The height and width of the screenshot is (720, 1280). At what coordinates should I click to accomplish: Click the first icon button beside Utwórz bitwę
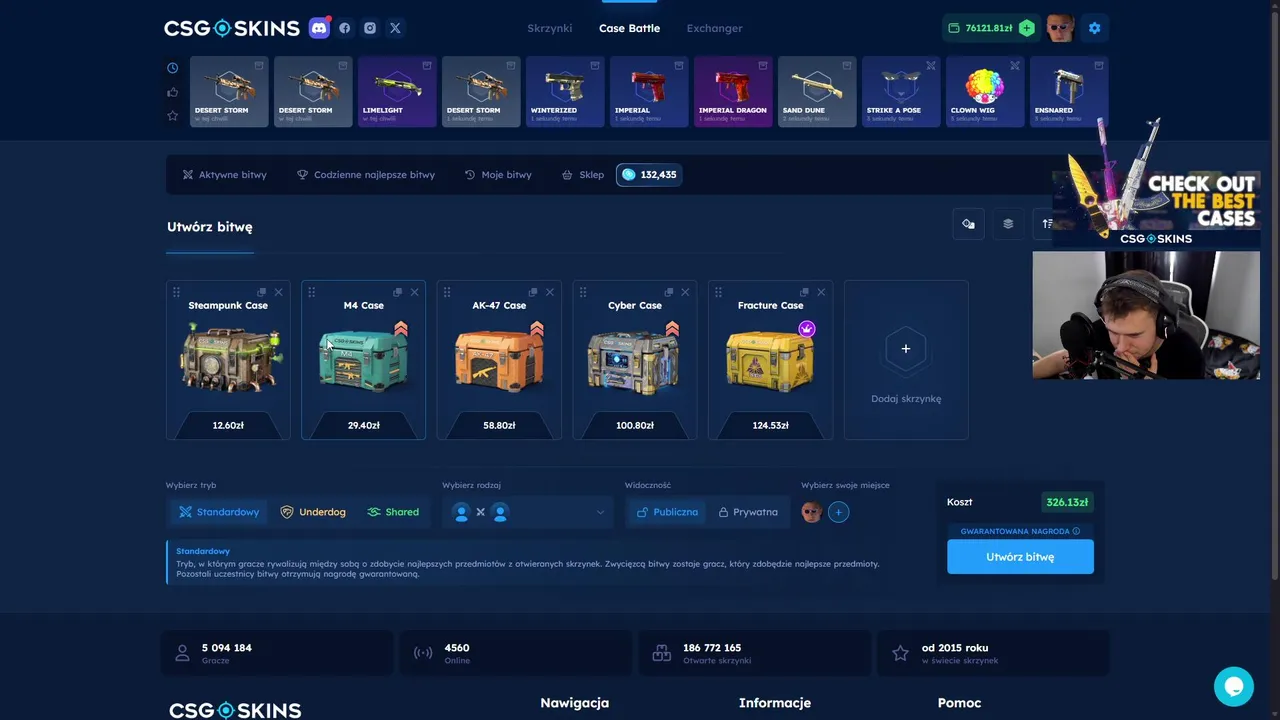(968, 224)
